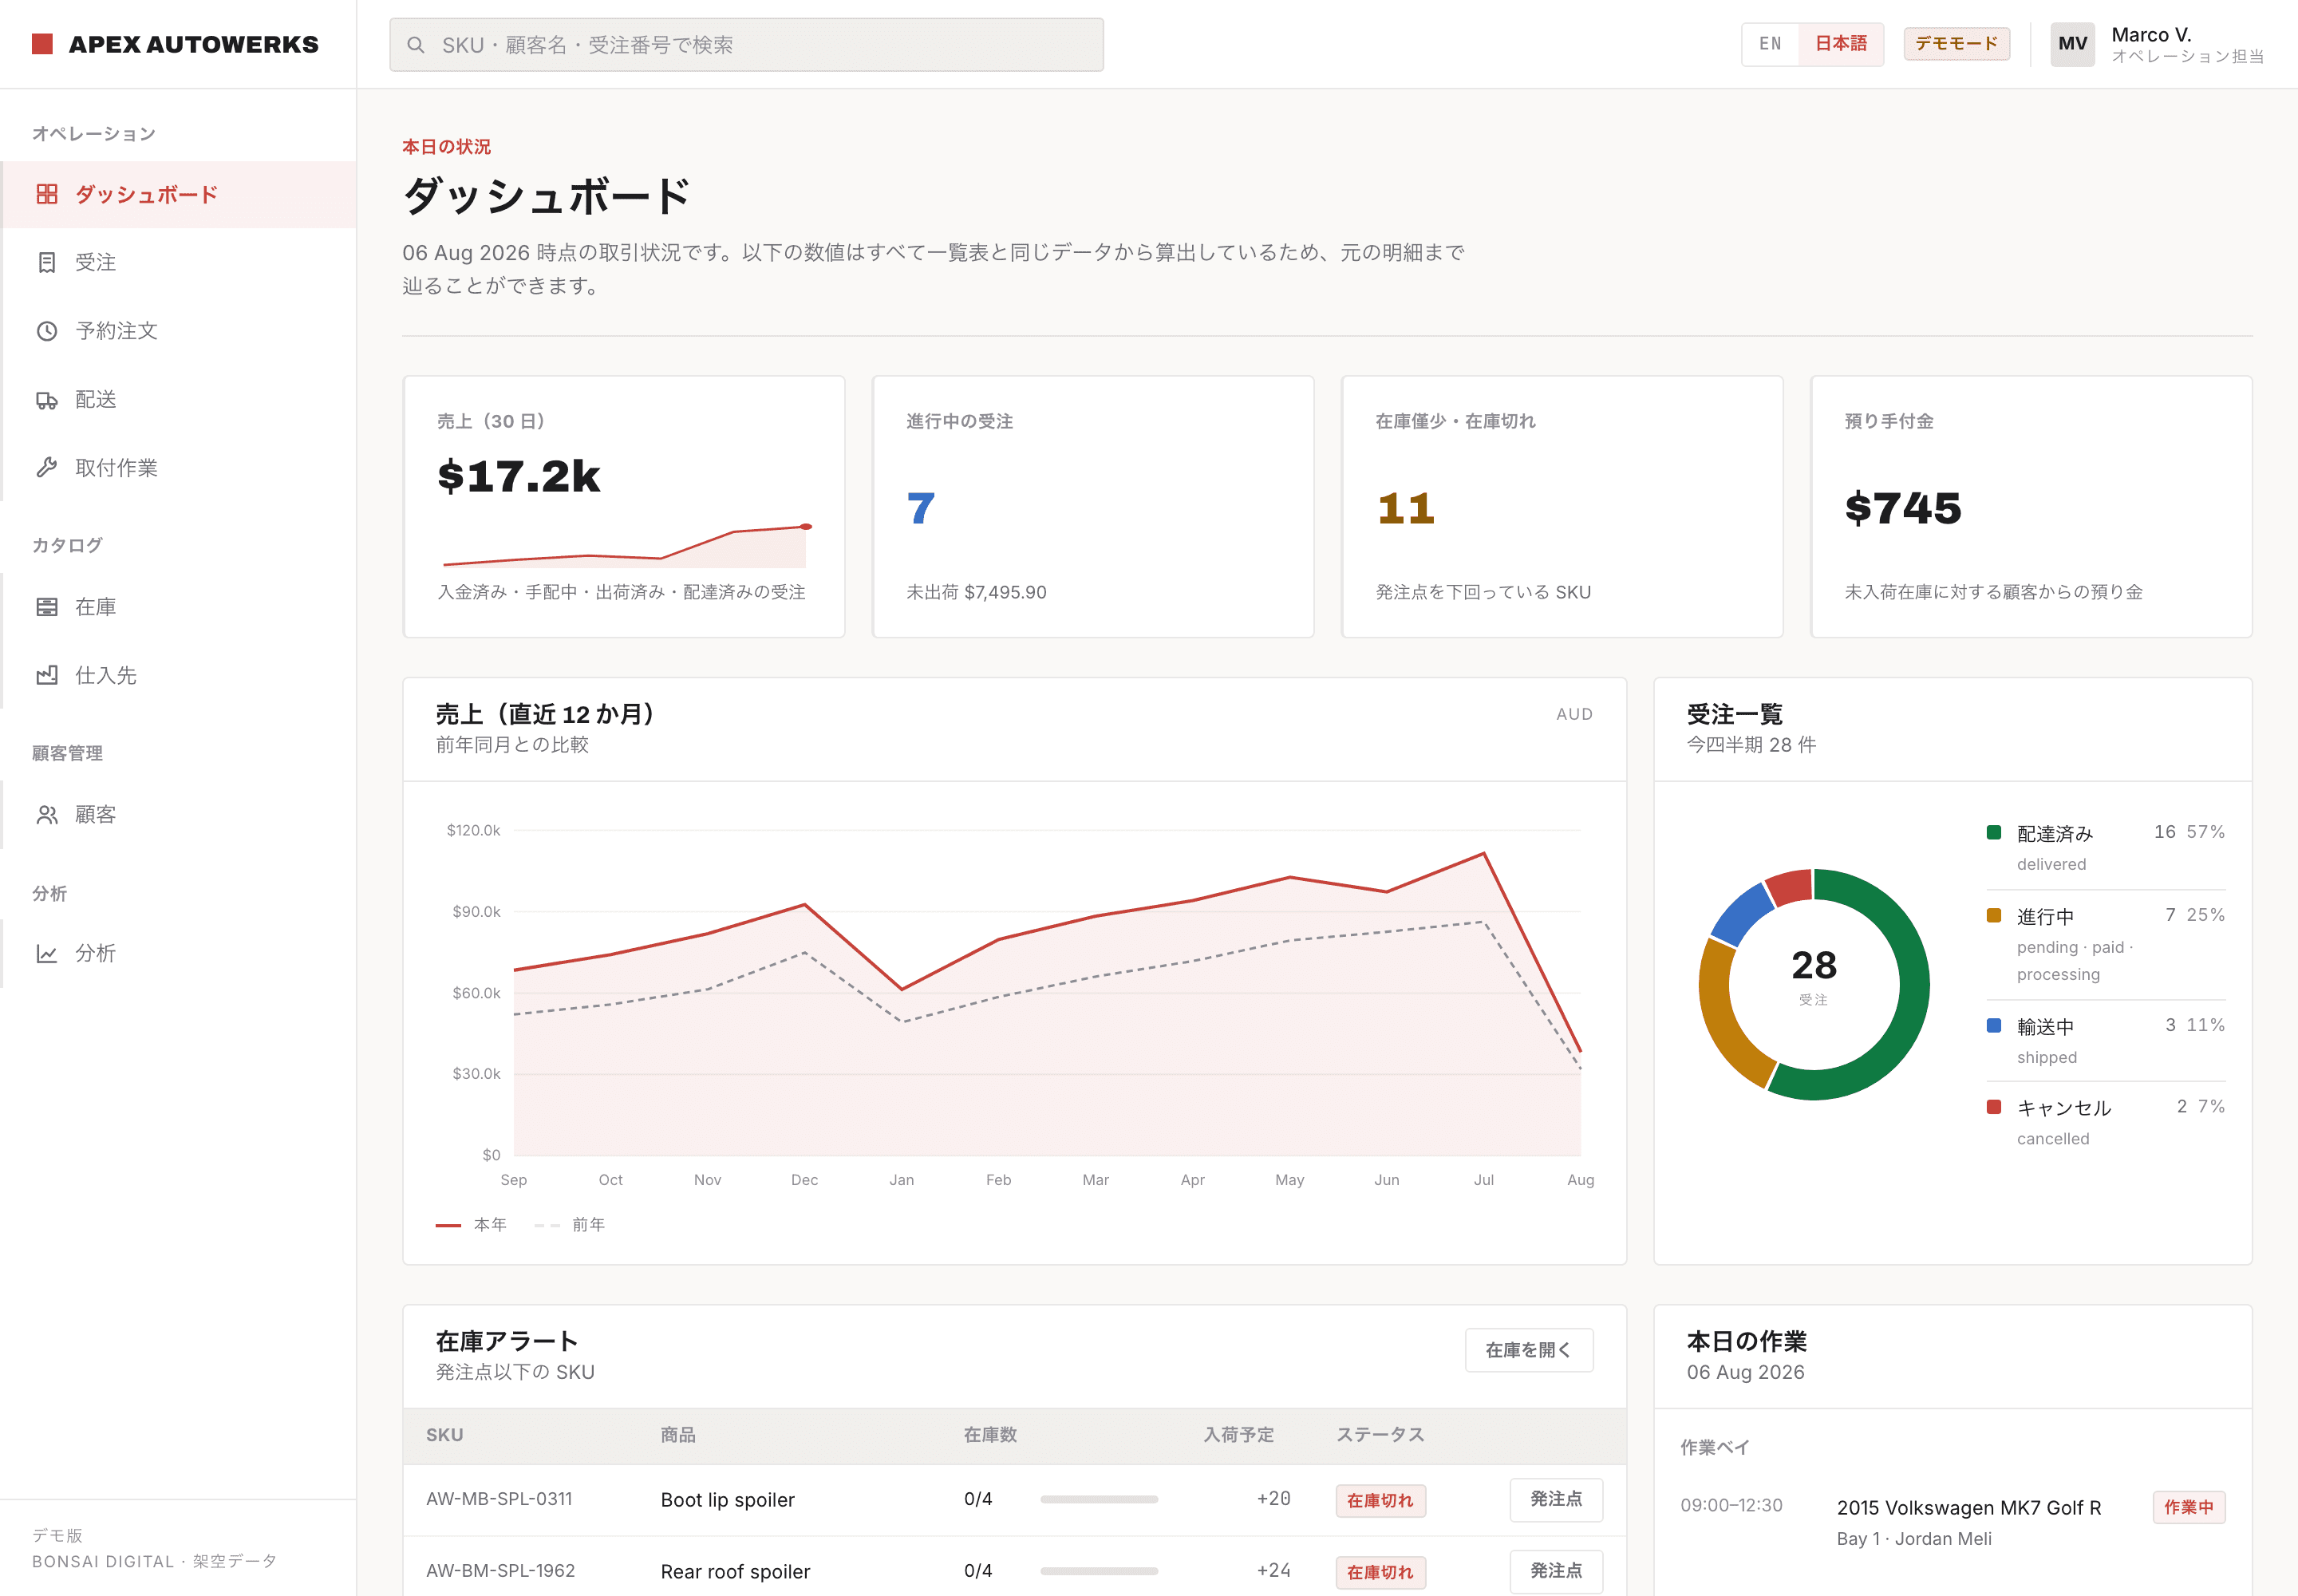The width and height of the screenshot is (2298, 1596).
Task: Click 在庫切れ status for Boot lip spoiler
Action: pos(1380,1500)
